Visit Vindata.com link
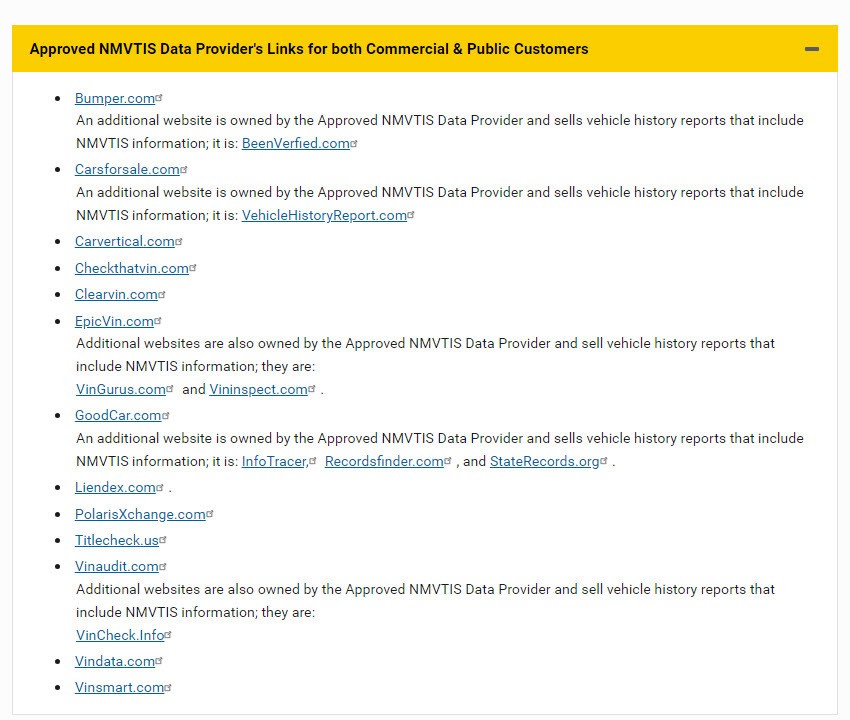This screenshot has height=720, width=850. 115,662
